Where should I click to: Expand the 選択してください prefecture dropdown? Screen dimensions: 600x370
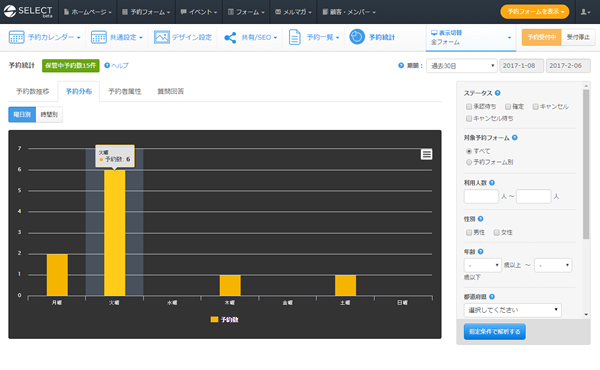(512, 310)
